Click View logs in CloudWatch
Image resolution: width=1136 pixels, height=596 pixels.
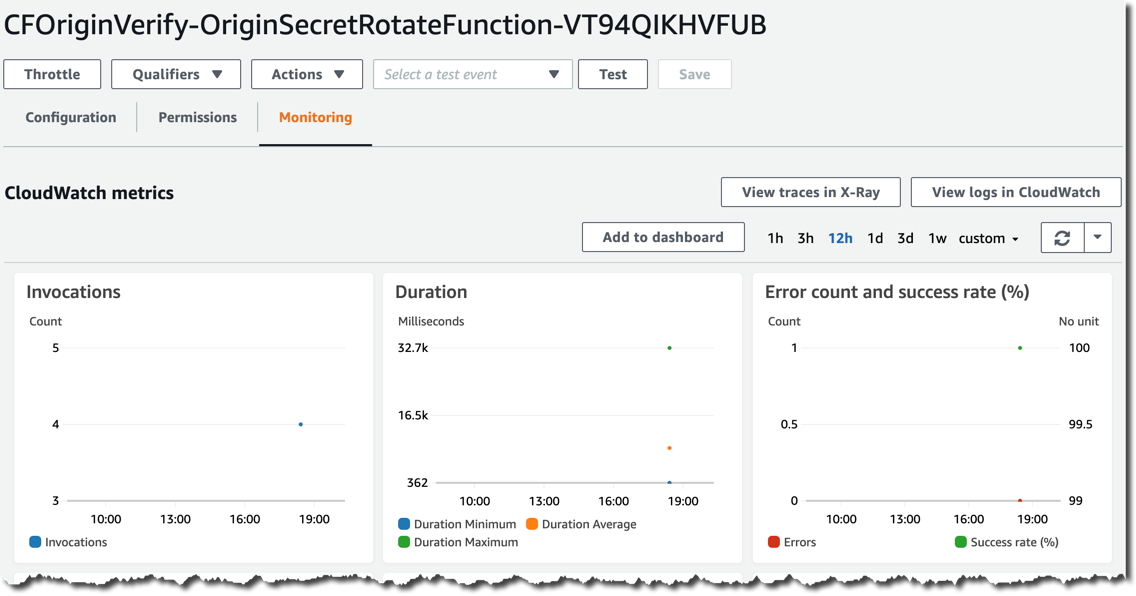(1016, 192)
